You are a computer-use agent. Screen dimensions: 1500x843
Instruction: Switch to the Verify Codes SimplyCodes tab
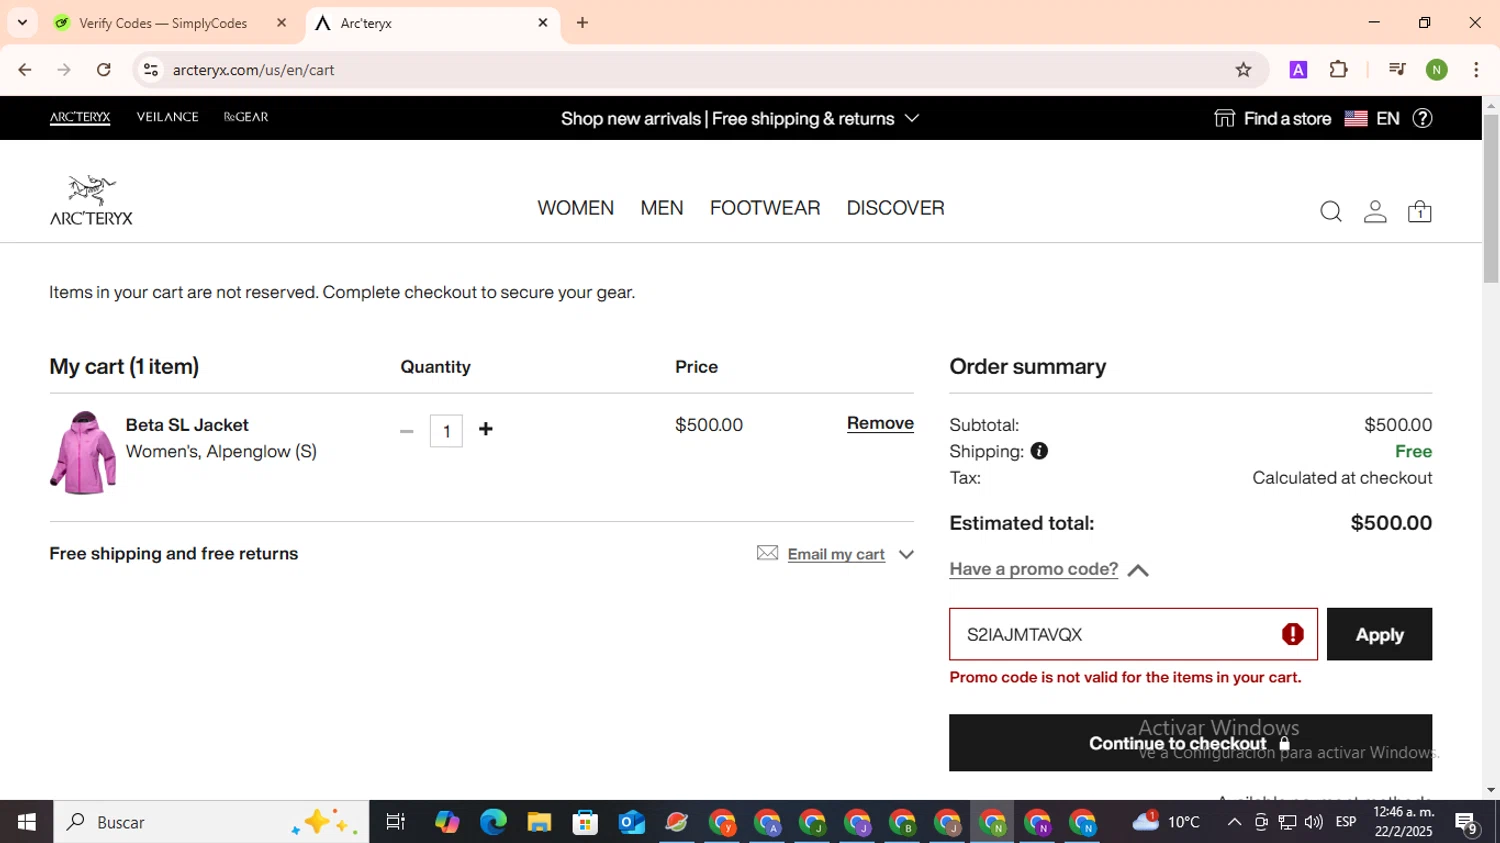point(162,23)
